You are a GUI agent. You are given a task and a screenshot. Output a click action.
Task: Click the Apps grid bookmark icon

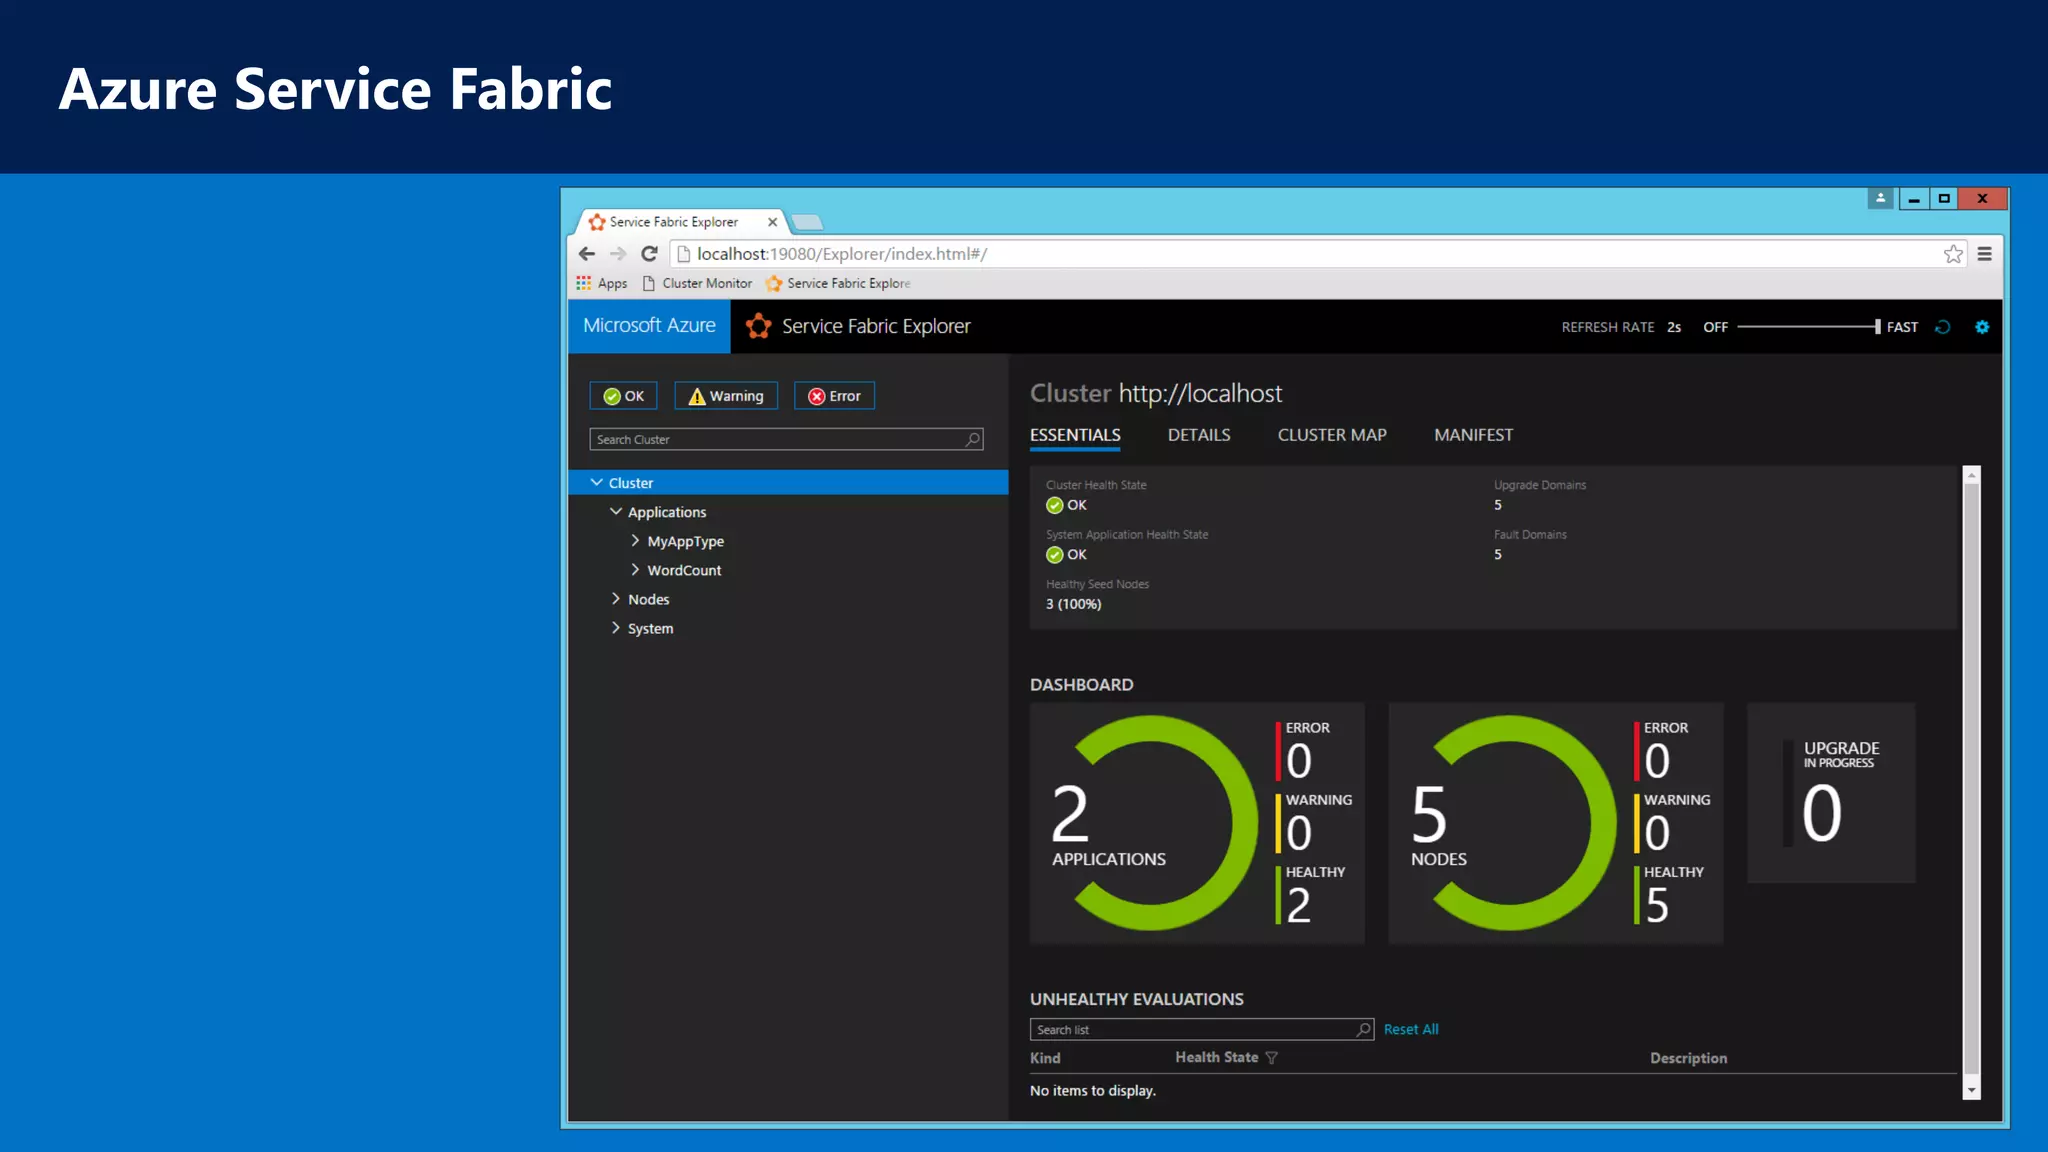click(x=584, y=283)
